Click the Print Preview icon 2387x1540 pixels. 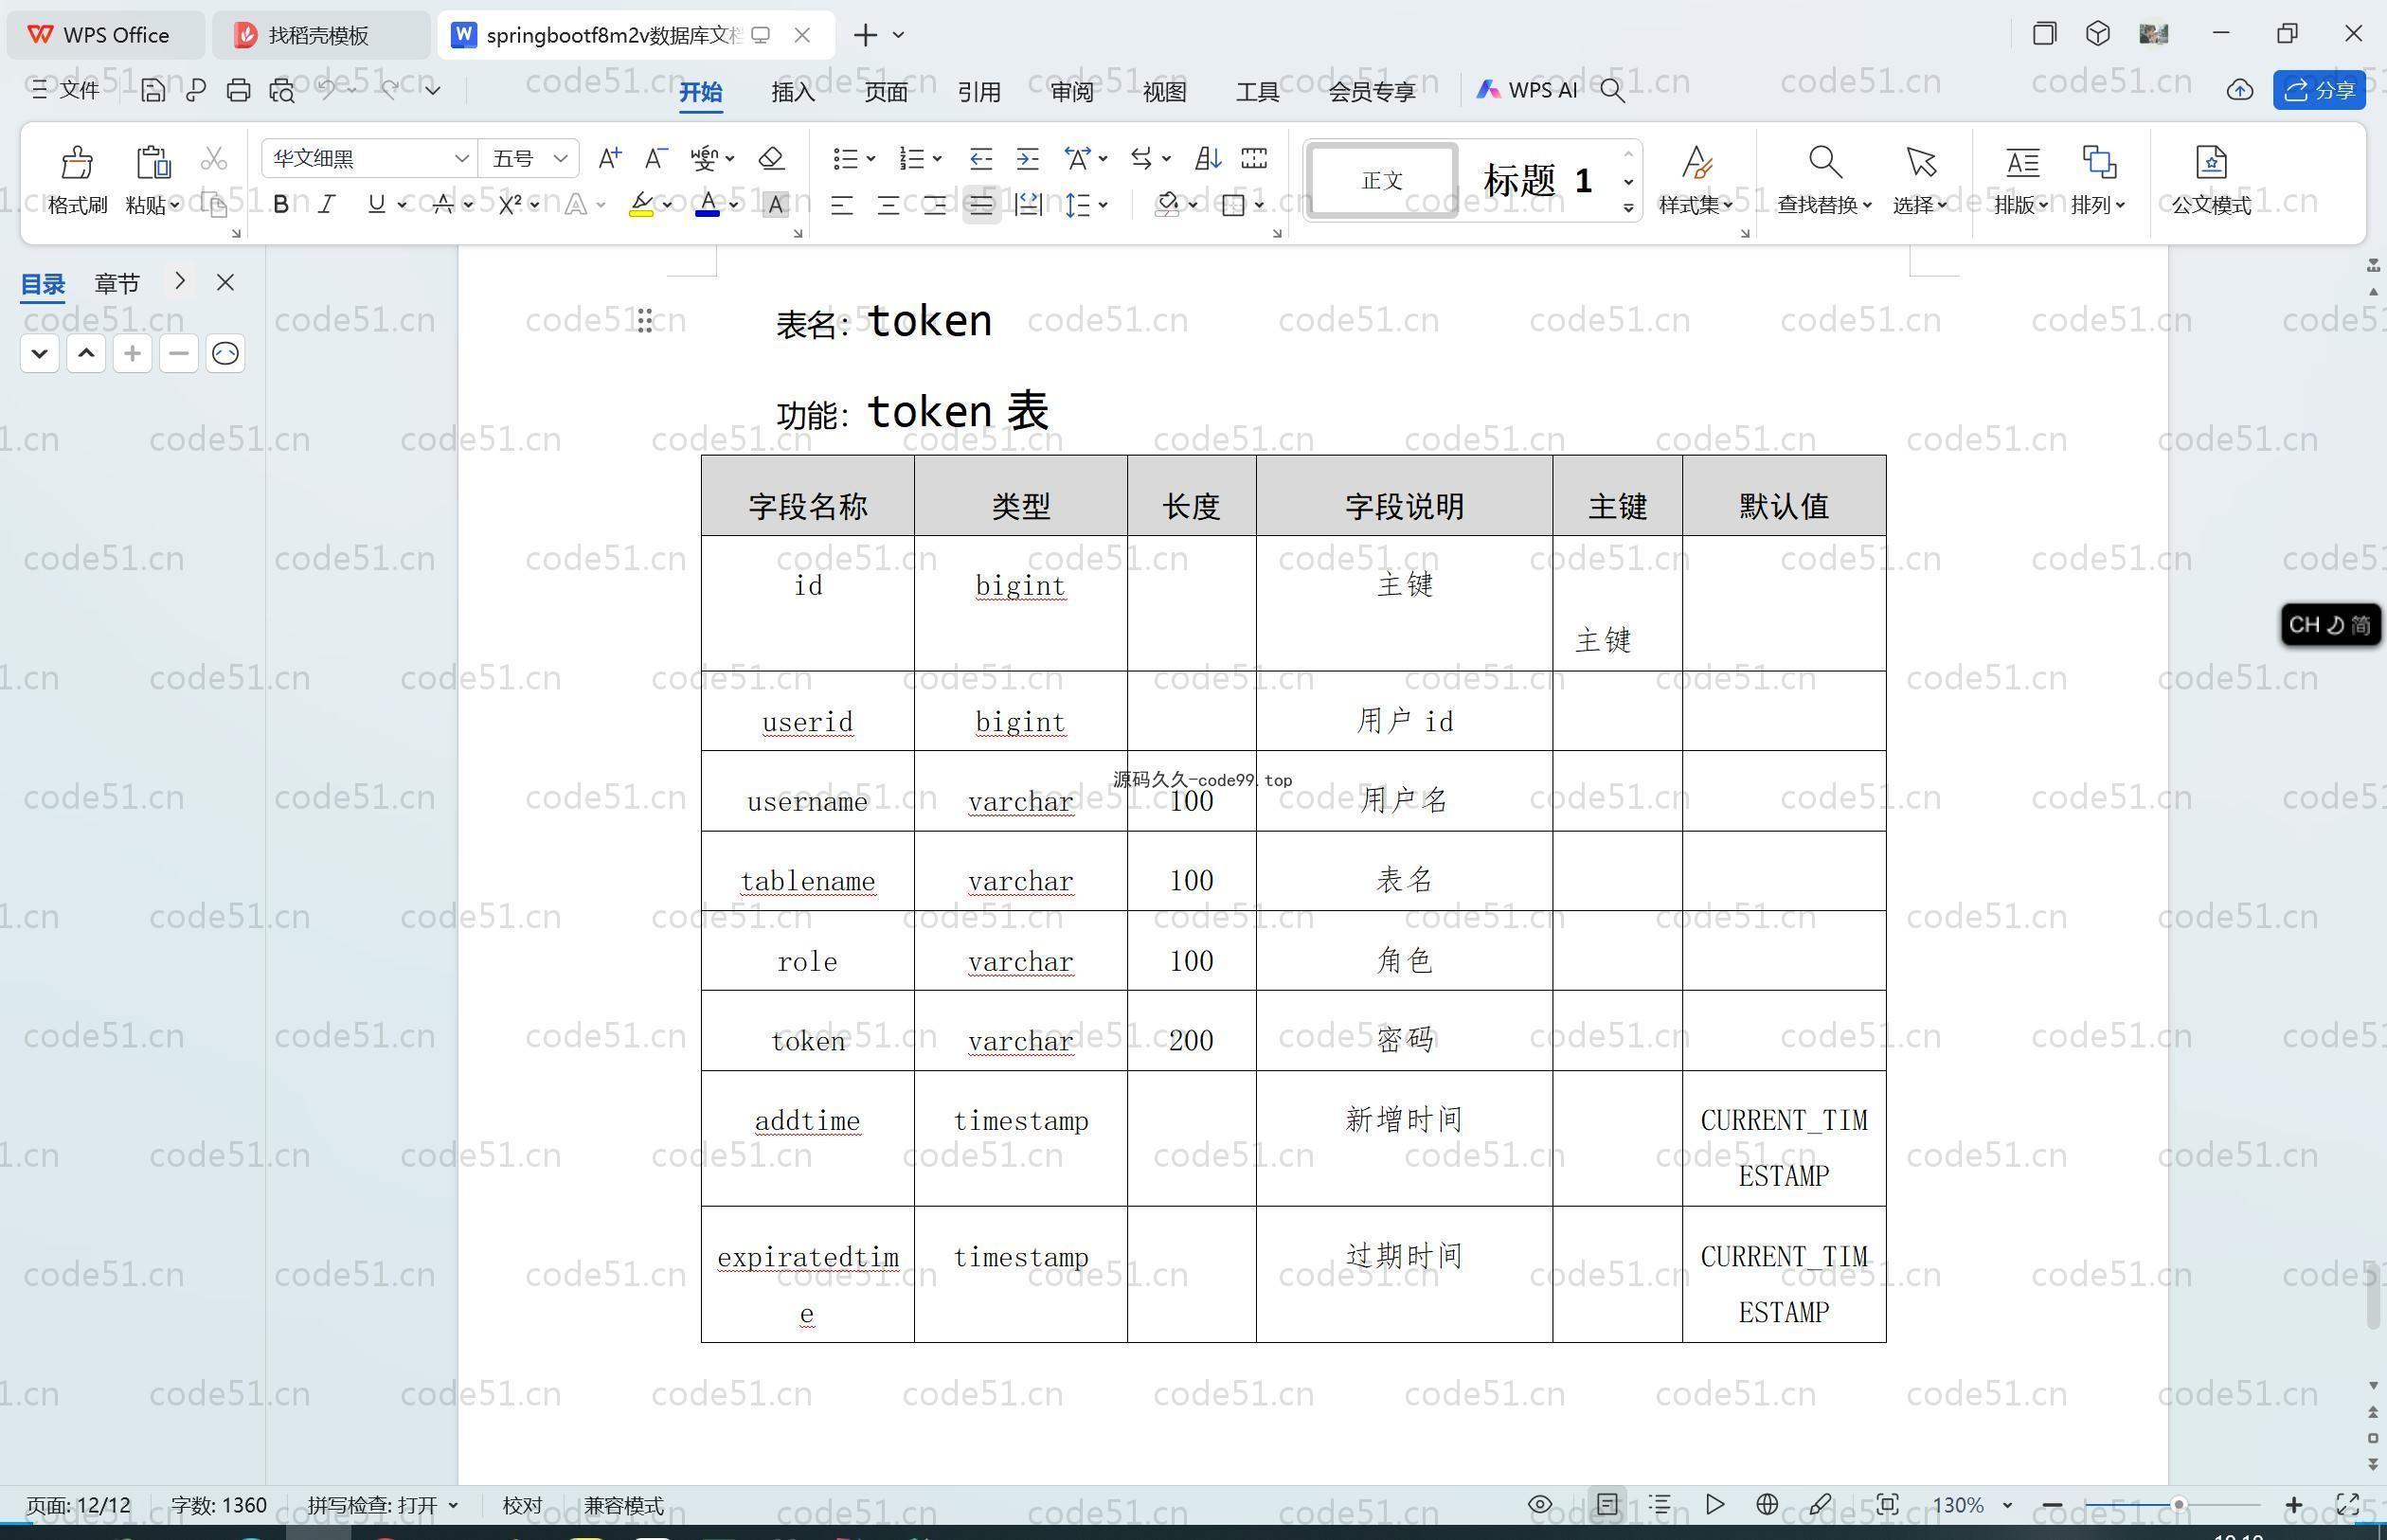pos(282,90)
